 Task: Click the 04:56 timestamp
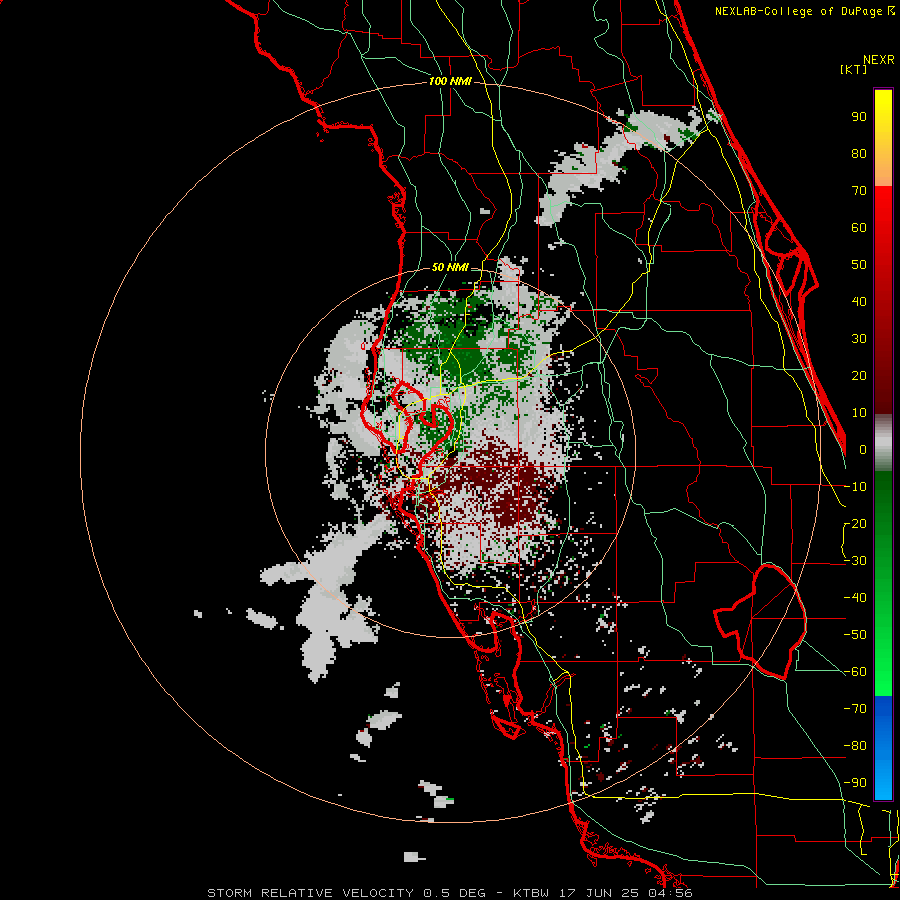tap(670, 893)
